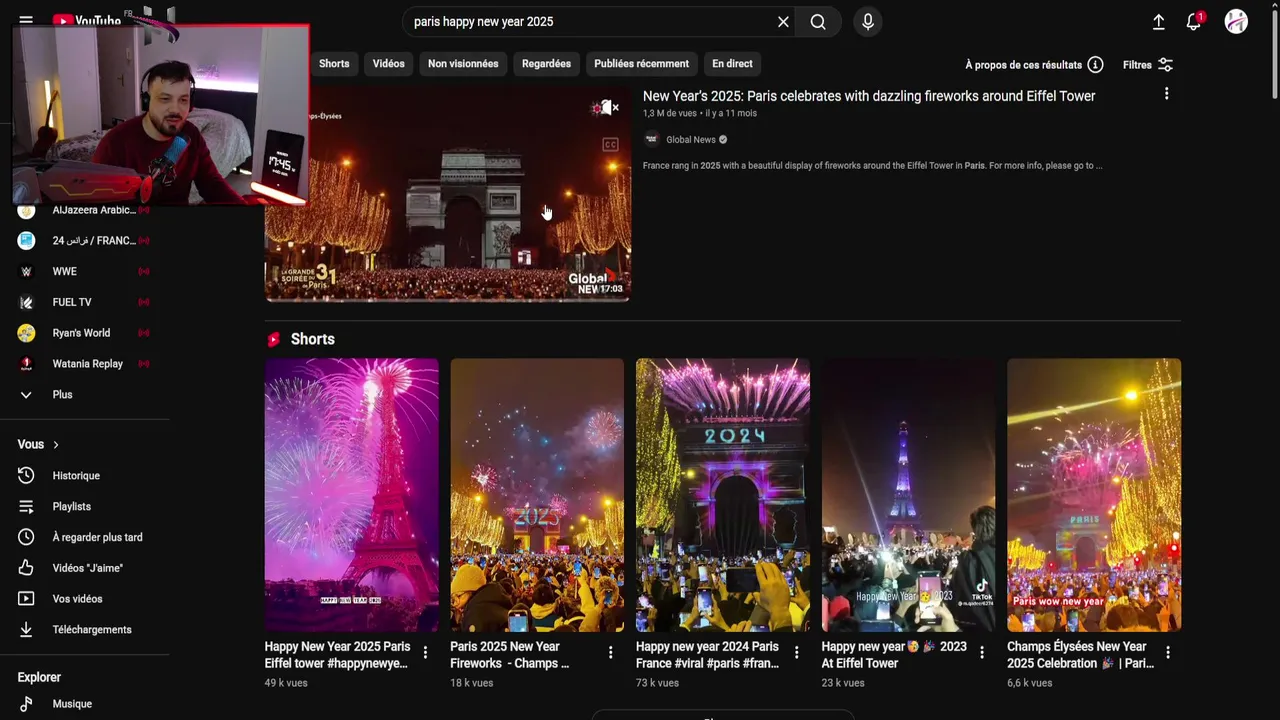Play Happy new year 2023 Eiffel Short
Viewport: 1280px width, 720px height.
pyautogui.click(x=908, y=495)
